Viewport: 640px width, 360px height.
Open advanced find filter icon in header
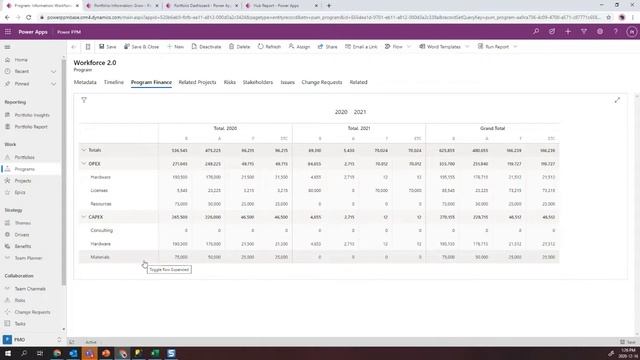[584, 31]
